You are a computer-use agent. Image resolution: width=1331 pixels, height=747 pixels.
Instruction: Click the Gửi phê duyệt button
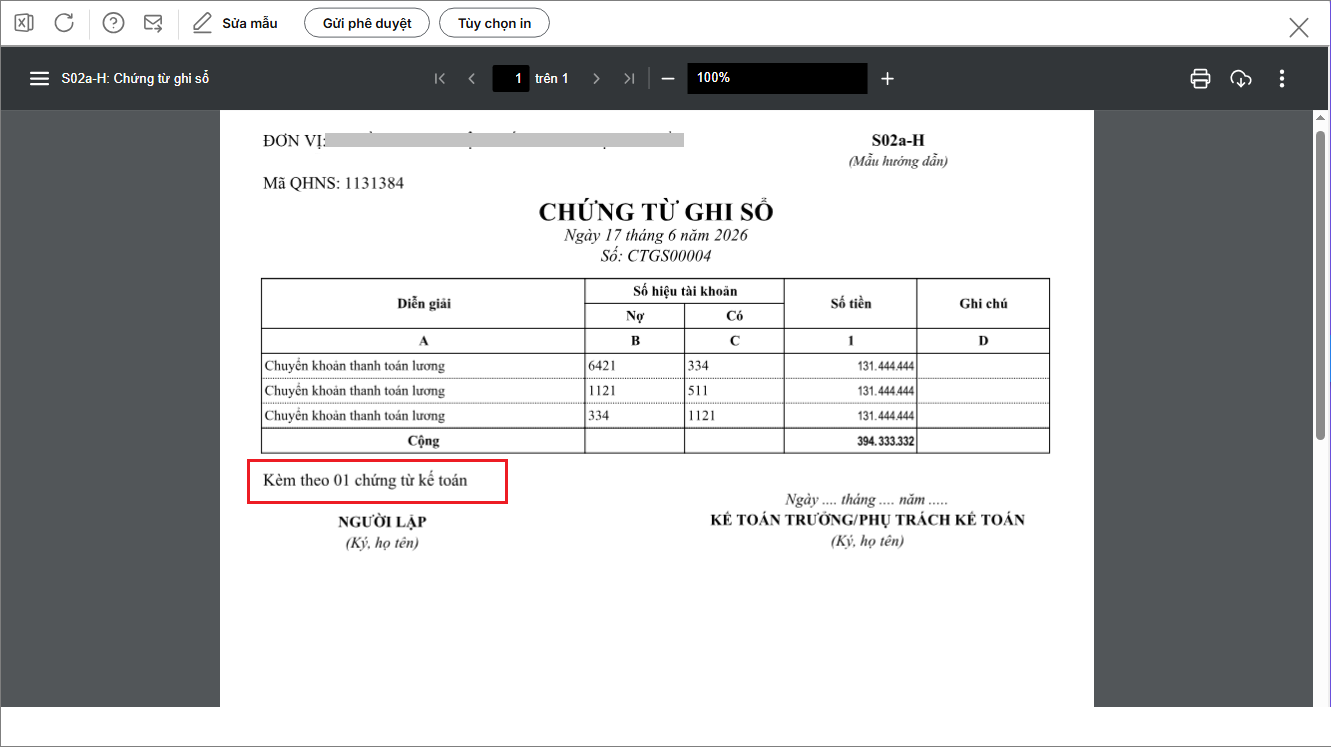367,23
